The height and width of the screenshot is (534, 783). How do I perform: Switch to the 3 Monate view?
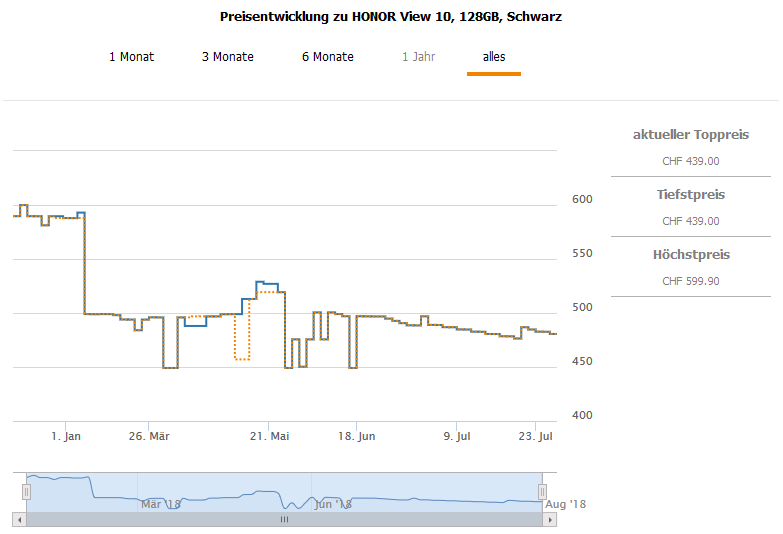click(x=227, y=57)
